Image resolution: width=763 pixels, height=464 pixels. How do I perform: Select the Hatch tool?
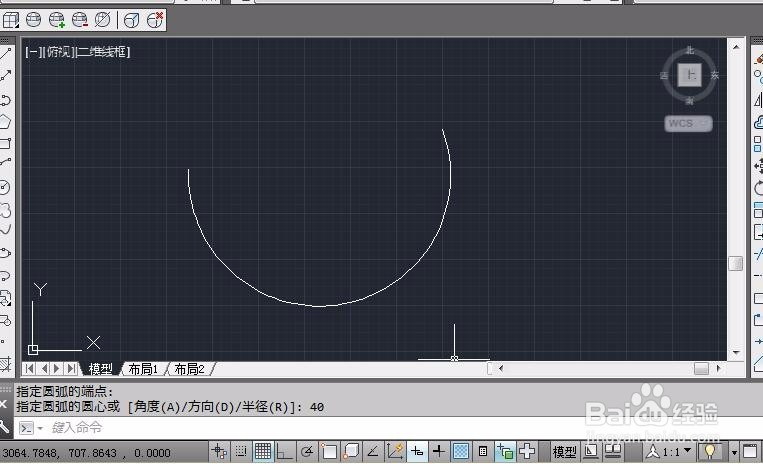coord(6,364)
